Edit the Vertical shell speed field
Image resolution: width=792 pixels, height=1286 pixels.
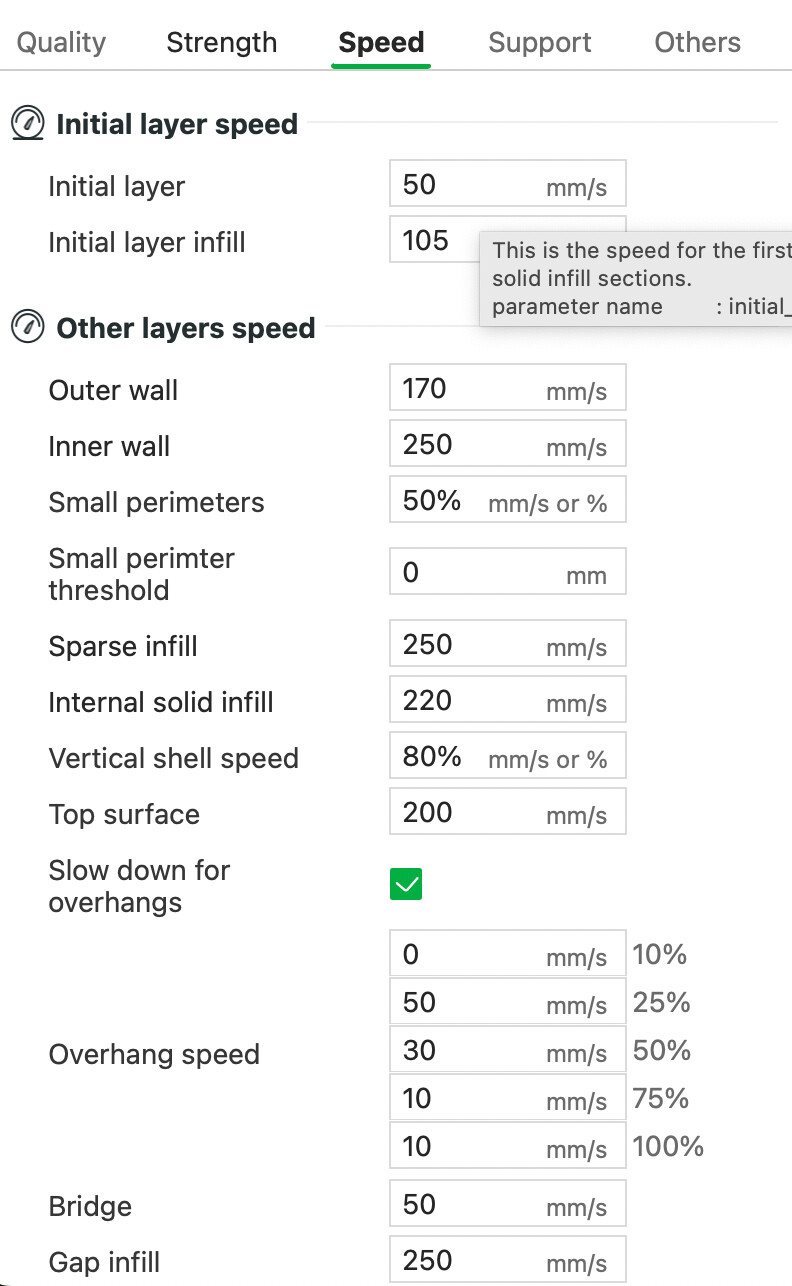[x=508, y=756]
